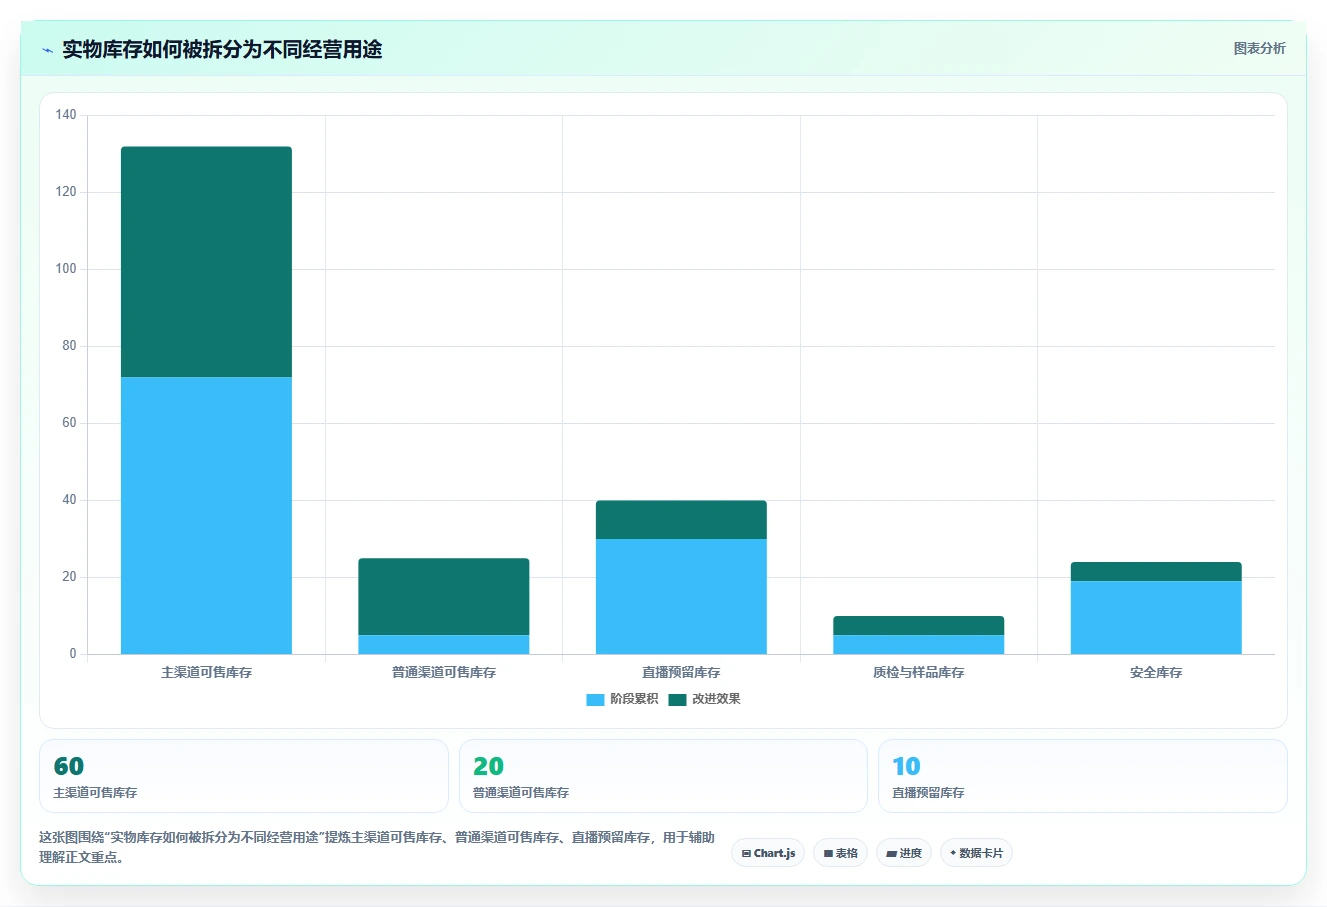This screenshot has width=1327, height=907.
Task: Click the 主渠道可售库存 caption under 60
Action: [x=95, y=793]
